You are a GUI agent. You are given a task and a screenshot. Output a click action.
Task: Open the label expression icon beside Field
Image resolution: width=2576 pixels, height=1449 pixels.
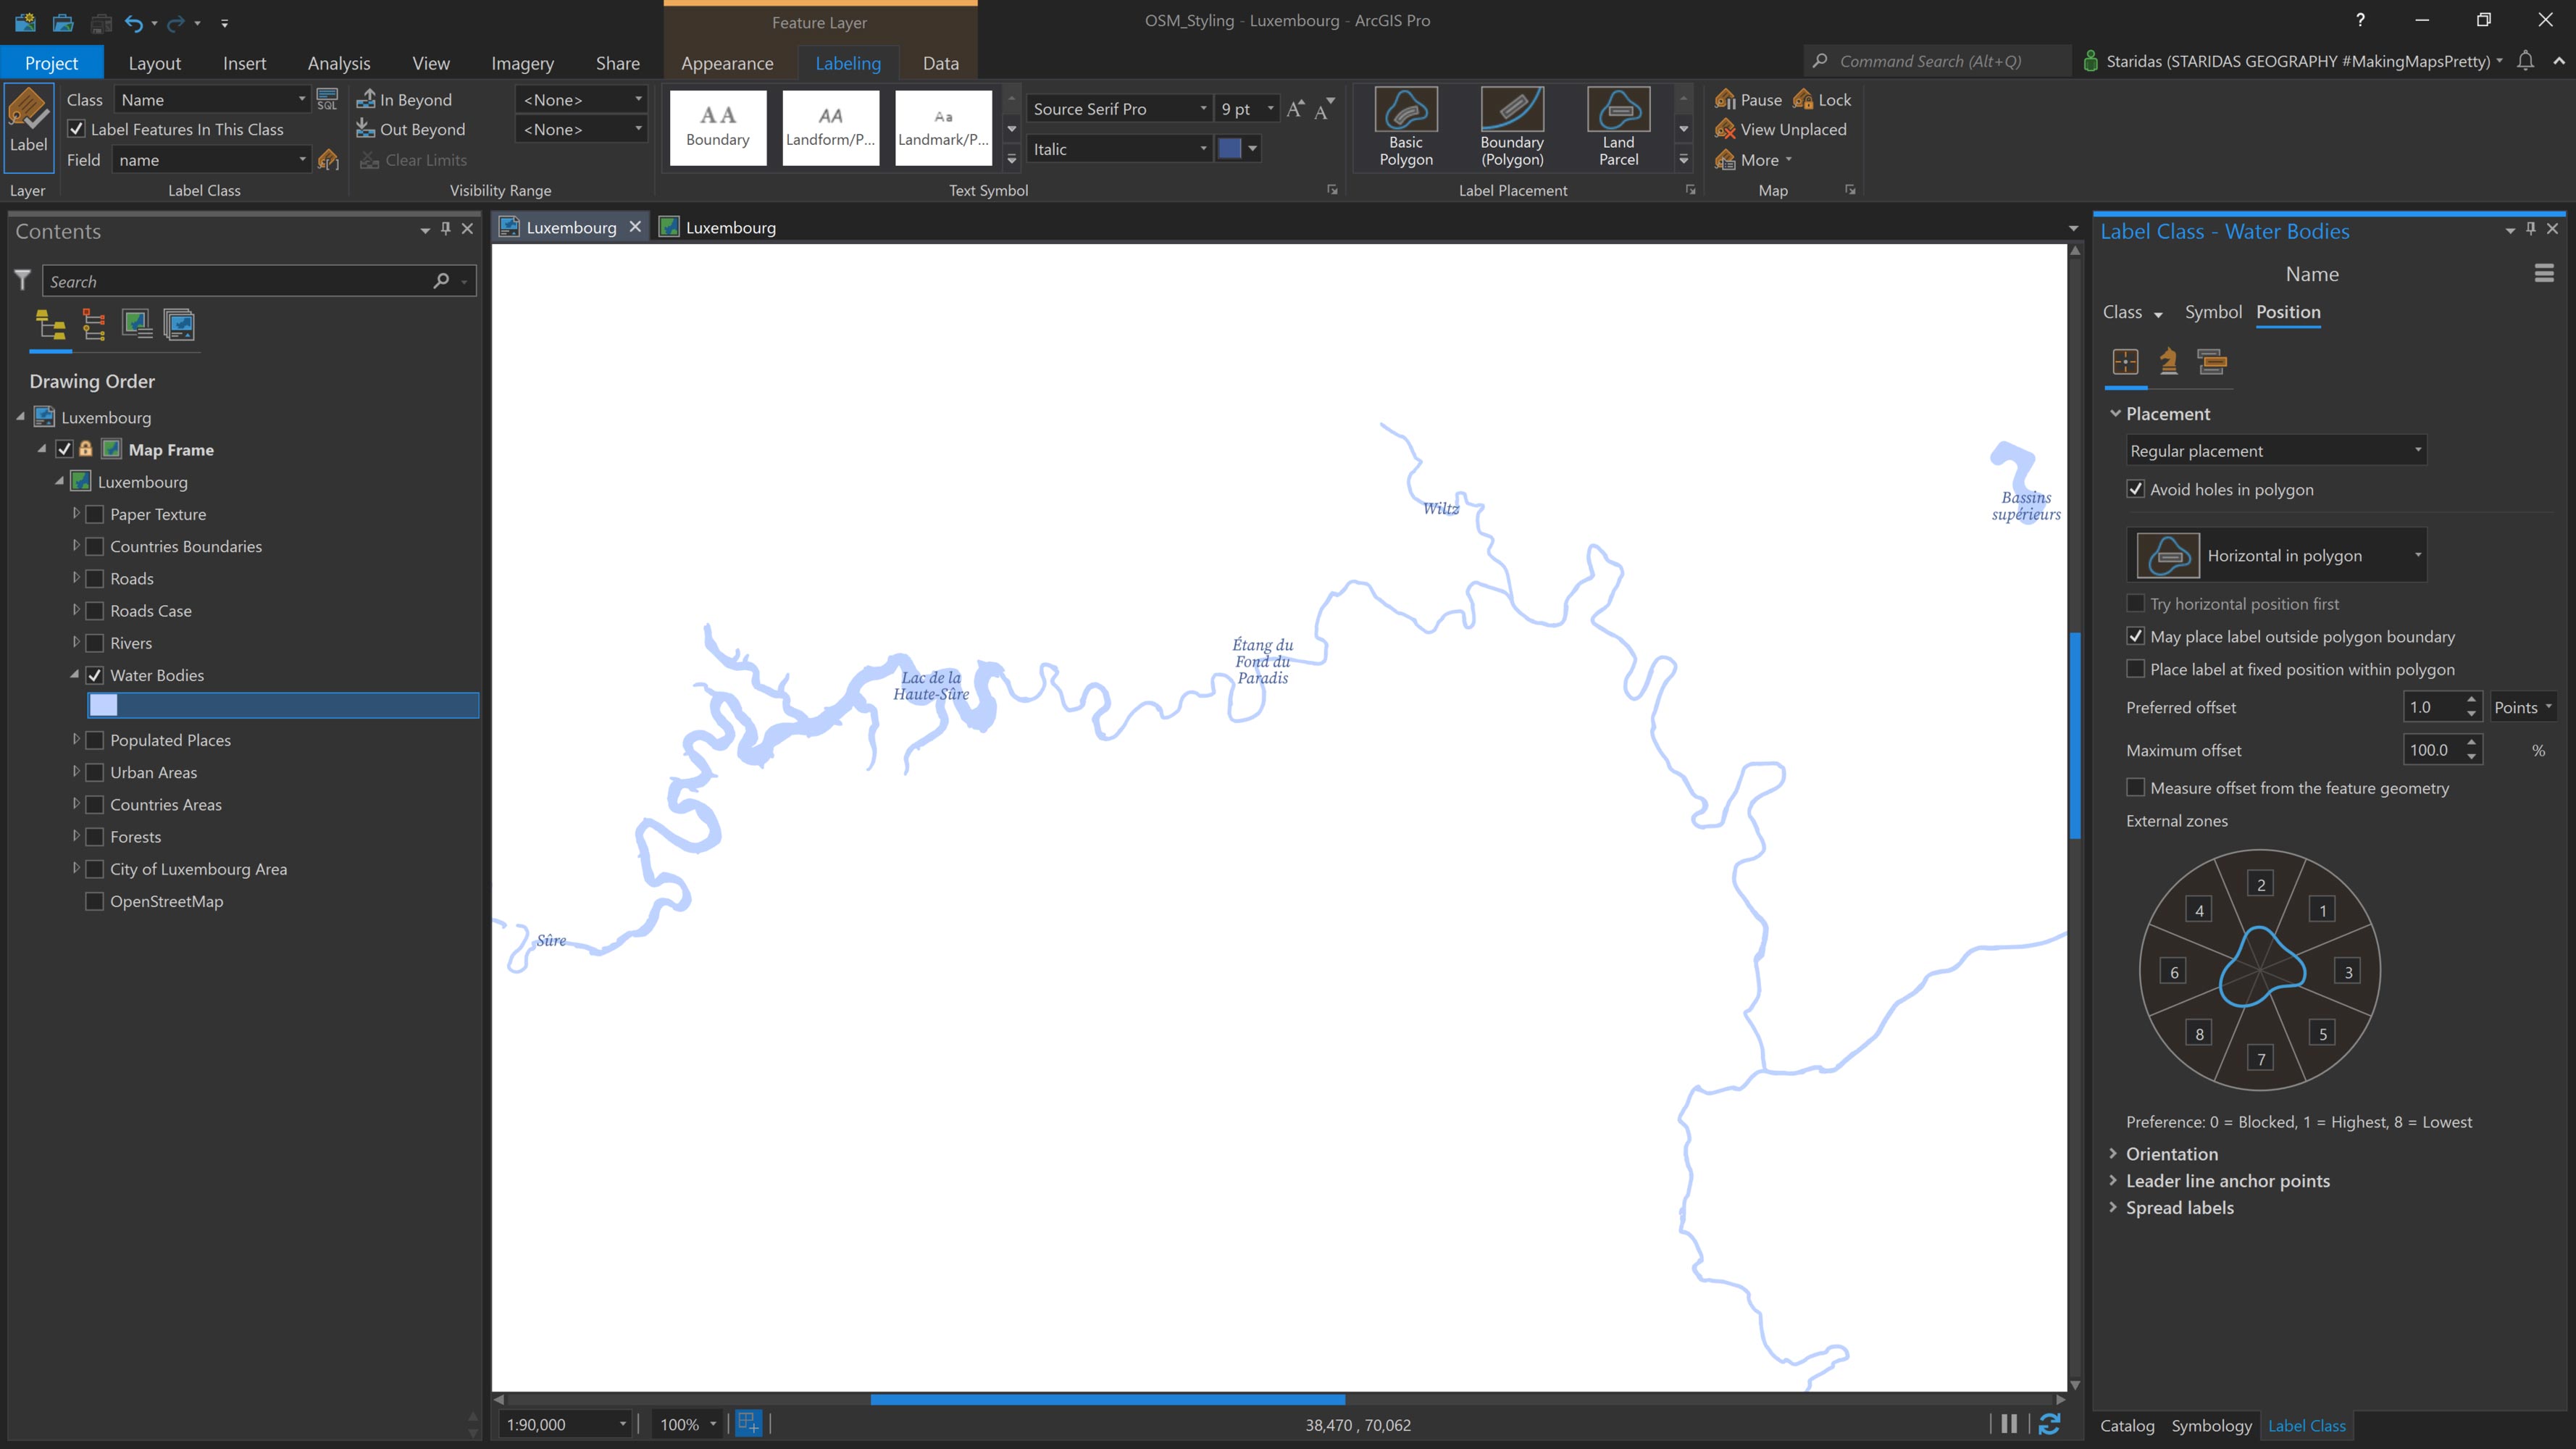tap(328, 160)
